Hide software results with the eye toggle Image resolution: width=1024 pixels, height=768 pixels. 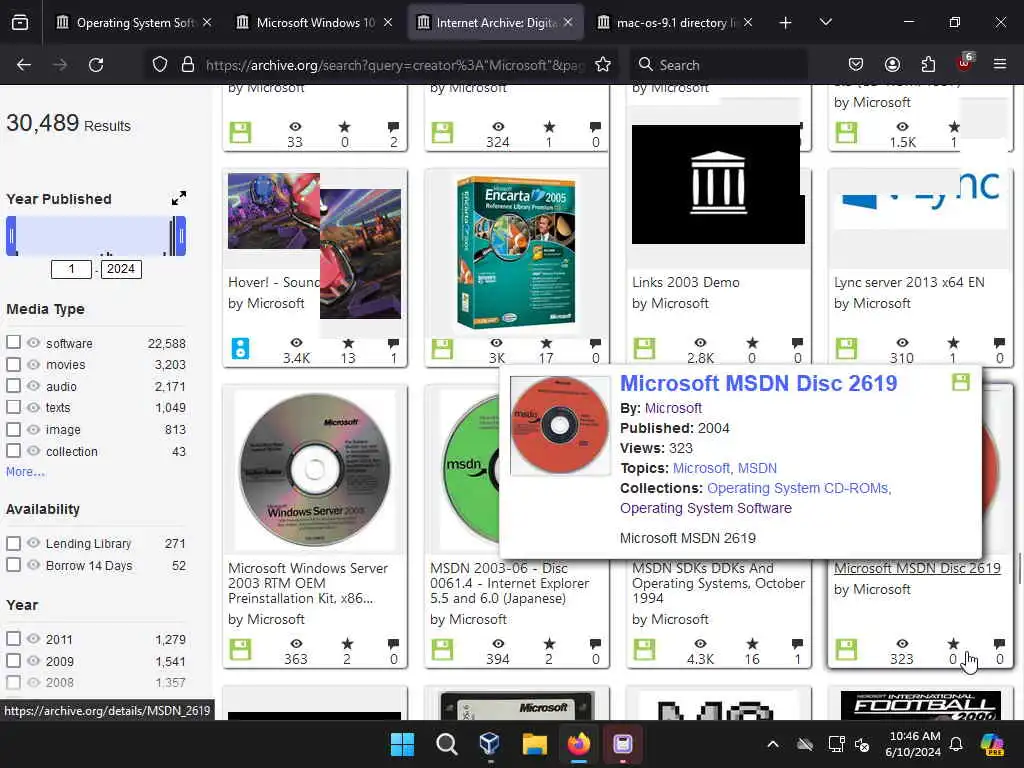click(x=33, y=342)
